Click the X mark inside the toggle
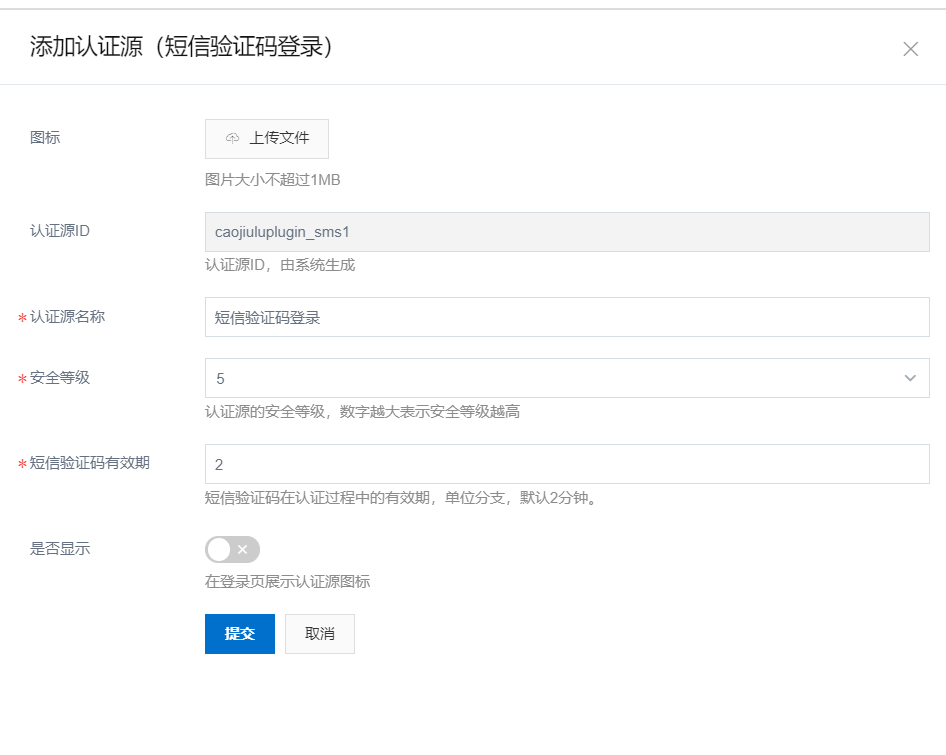The image size is (946, 755). pyautogui.click(x=242, y=549)
